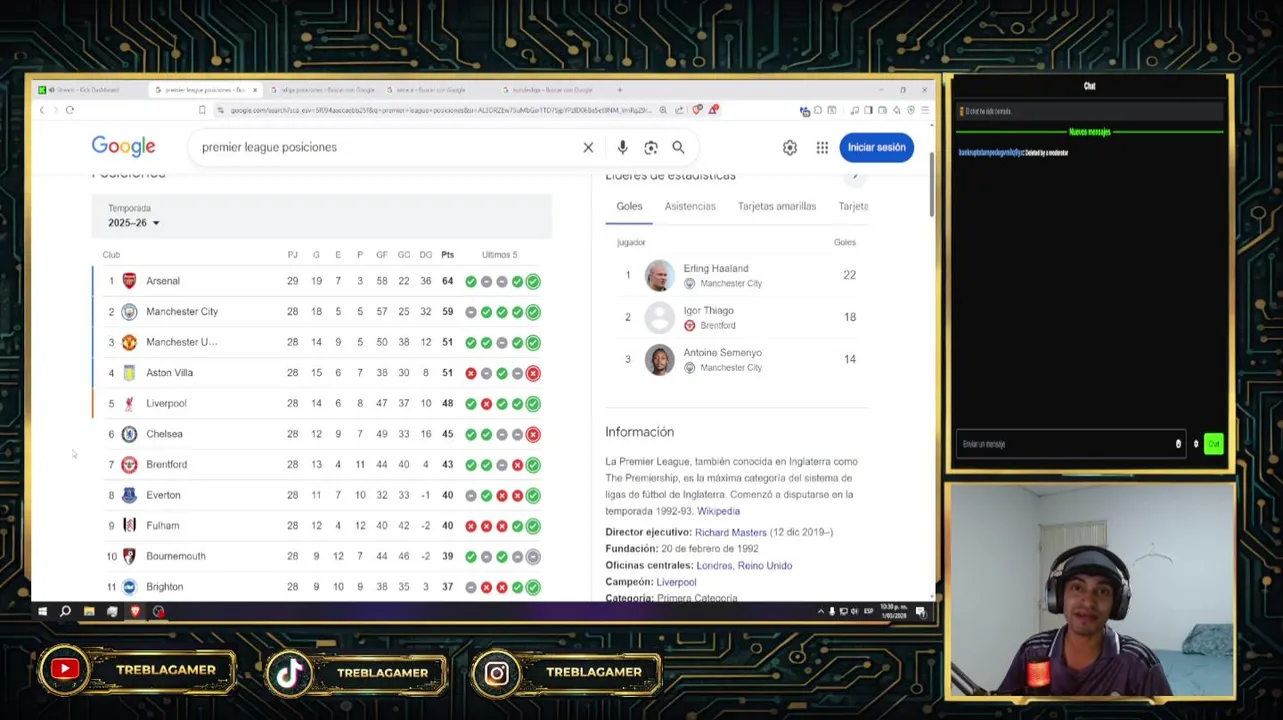Open the emoji picker in chat box
The height and width of the screenshot is (720, 1283).
(1178, 444)
